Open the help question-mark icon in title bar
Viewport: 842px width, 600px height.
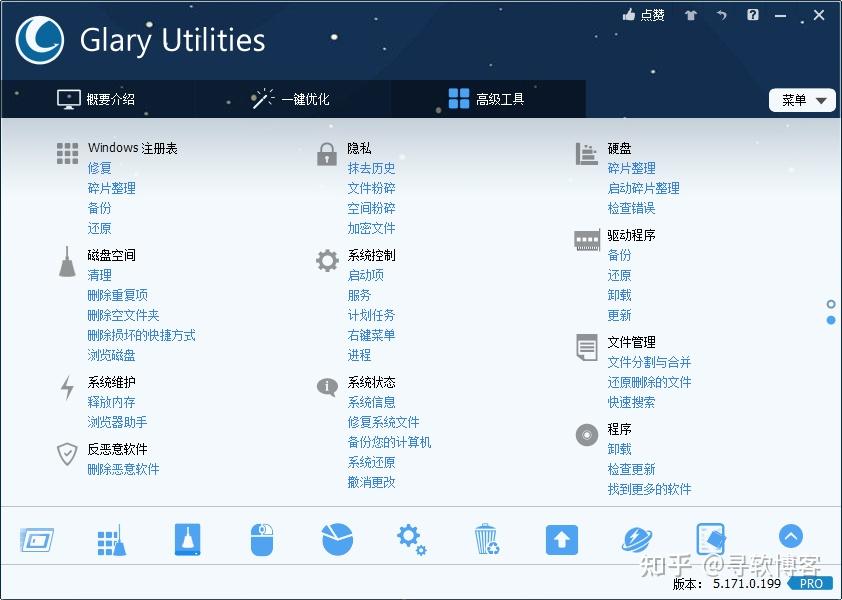753,15
